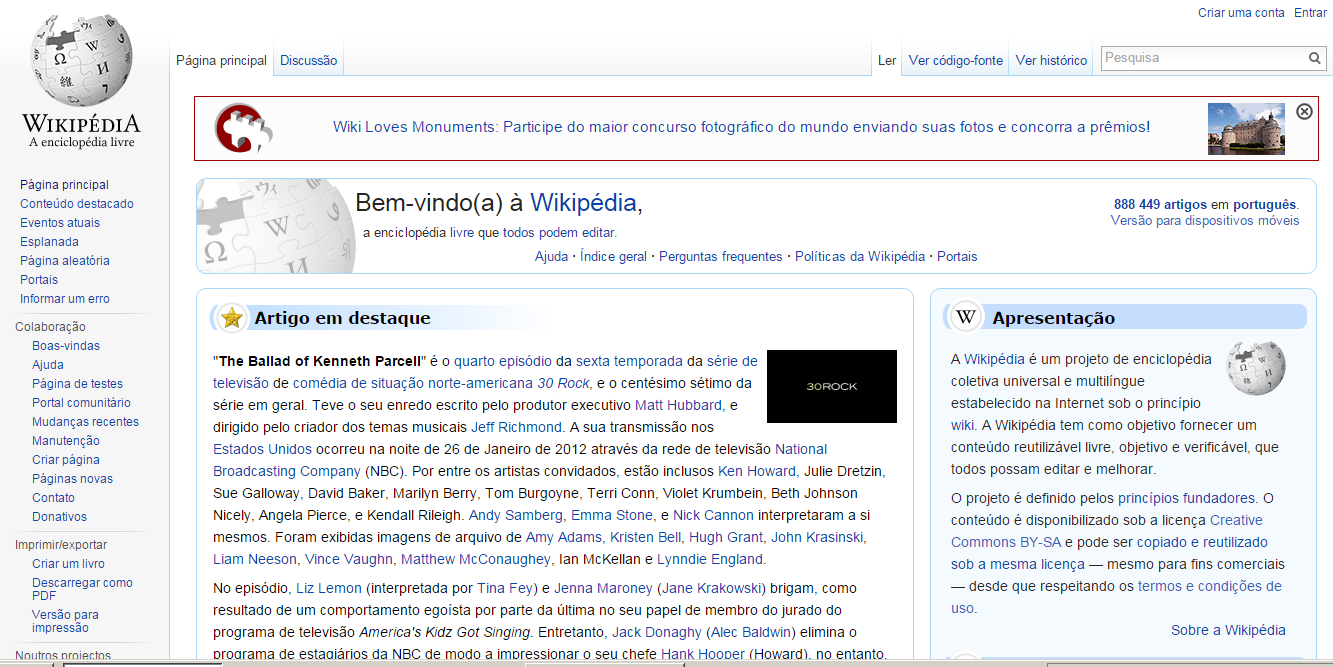Open the 30 Rock thumbnail image
The image size is (1333, 667).
(x=831, y=386)
